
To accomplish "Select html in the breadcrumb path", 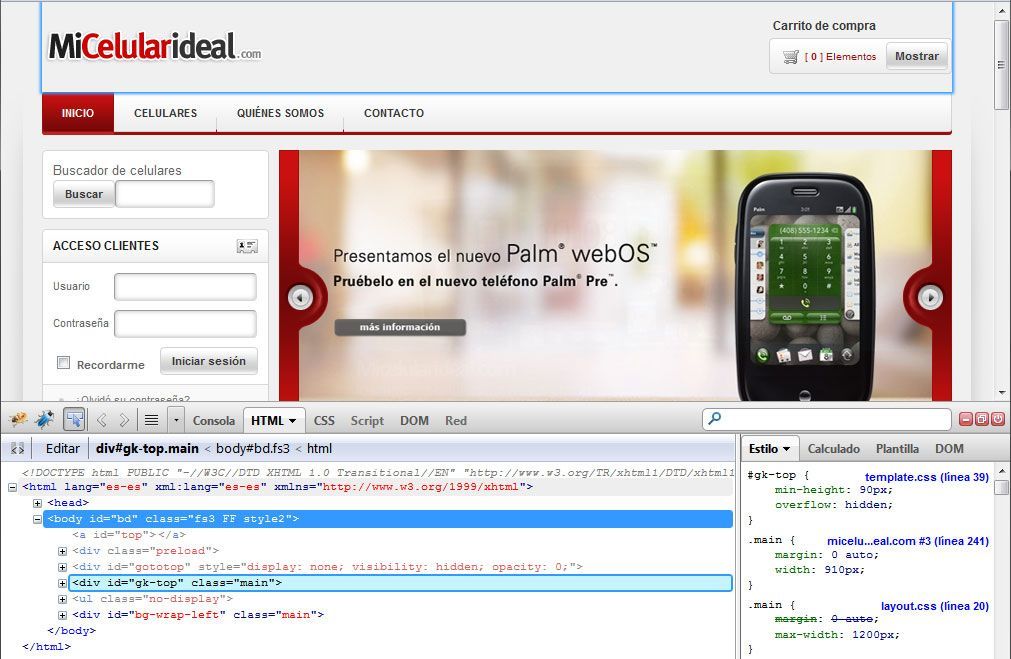I will click(319, 449).
